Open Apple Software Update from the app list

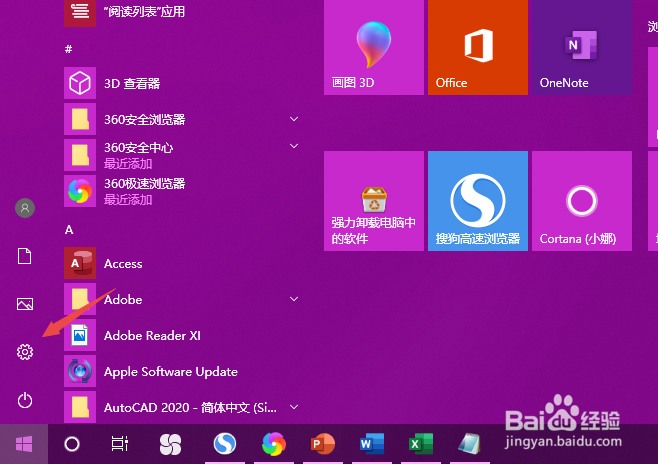[183, 372]
